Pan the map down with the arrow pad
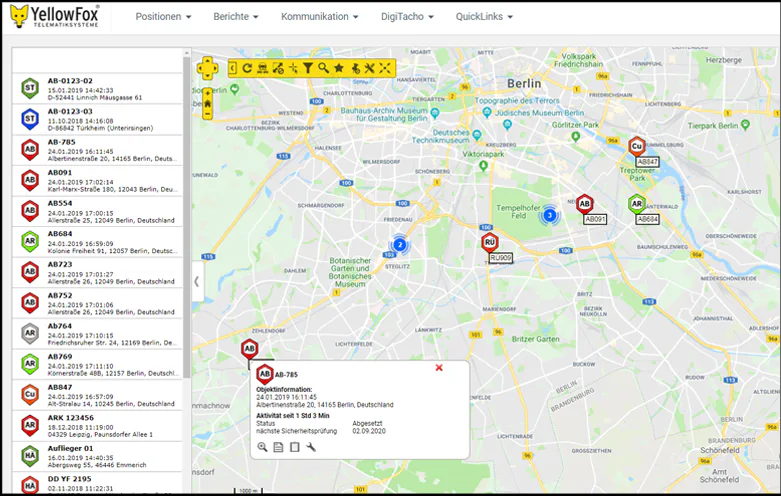The width and height of the screenshot is (781, 496). coord(208,76)
